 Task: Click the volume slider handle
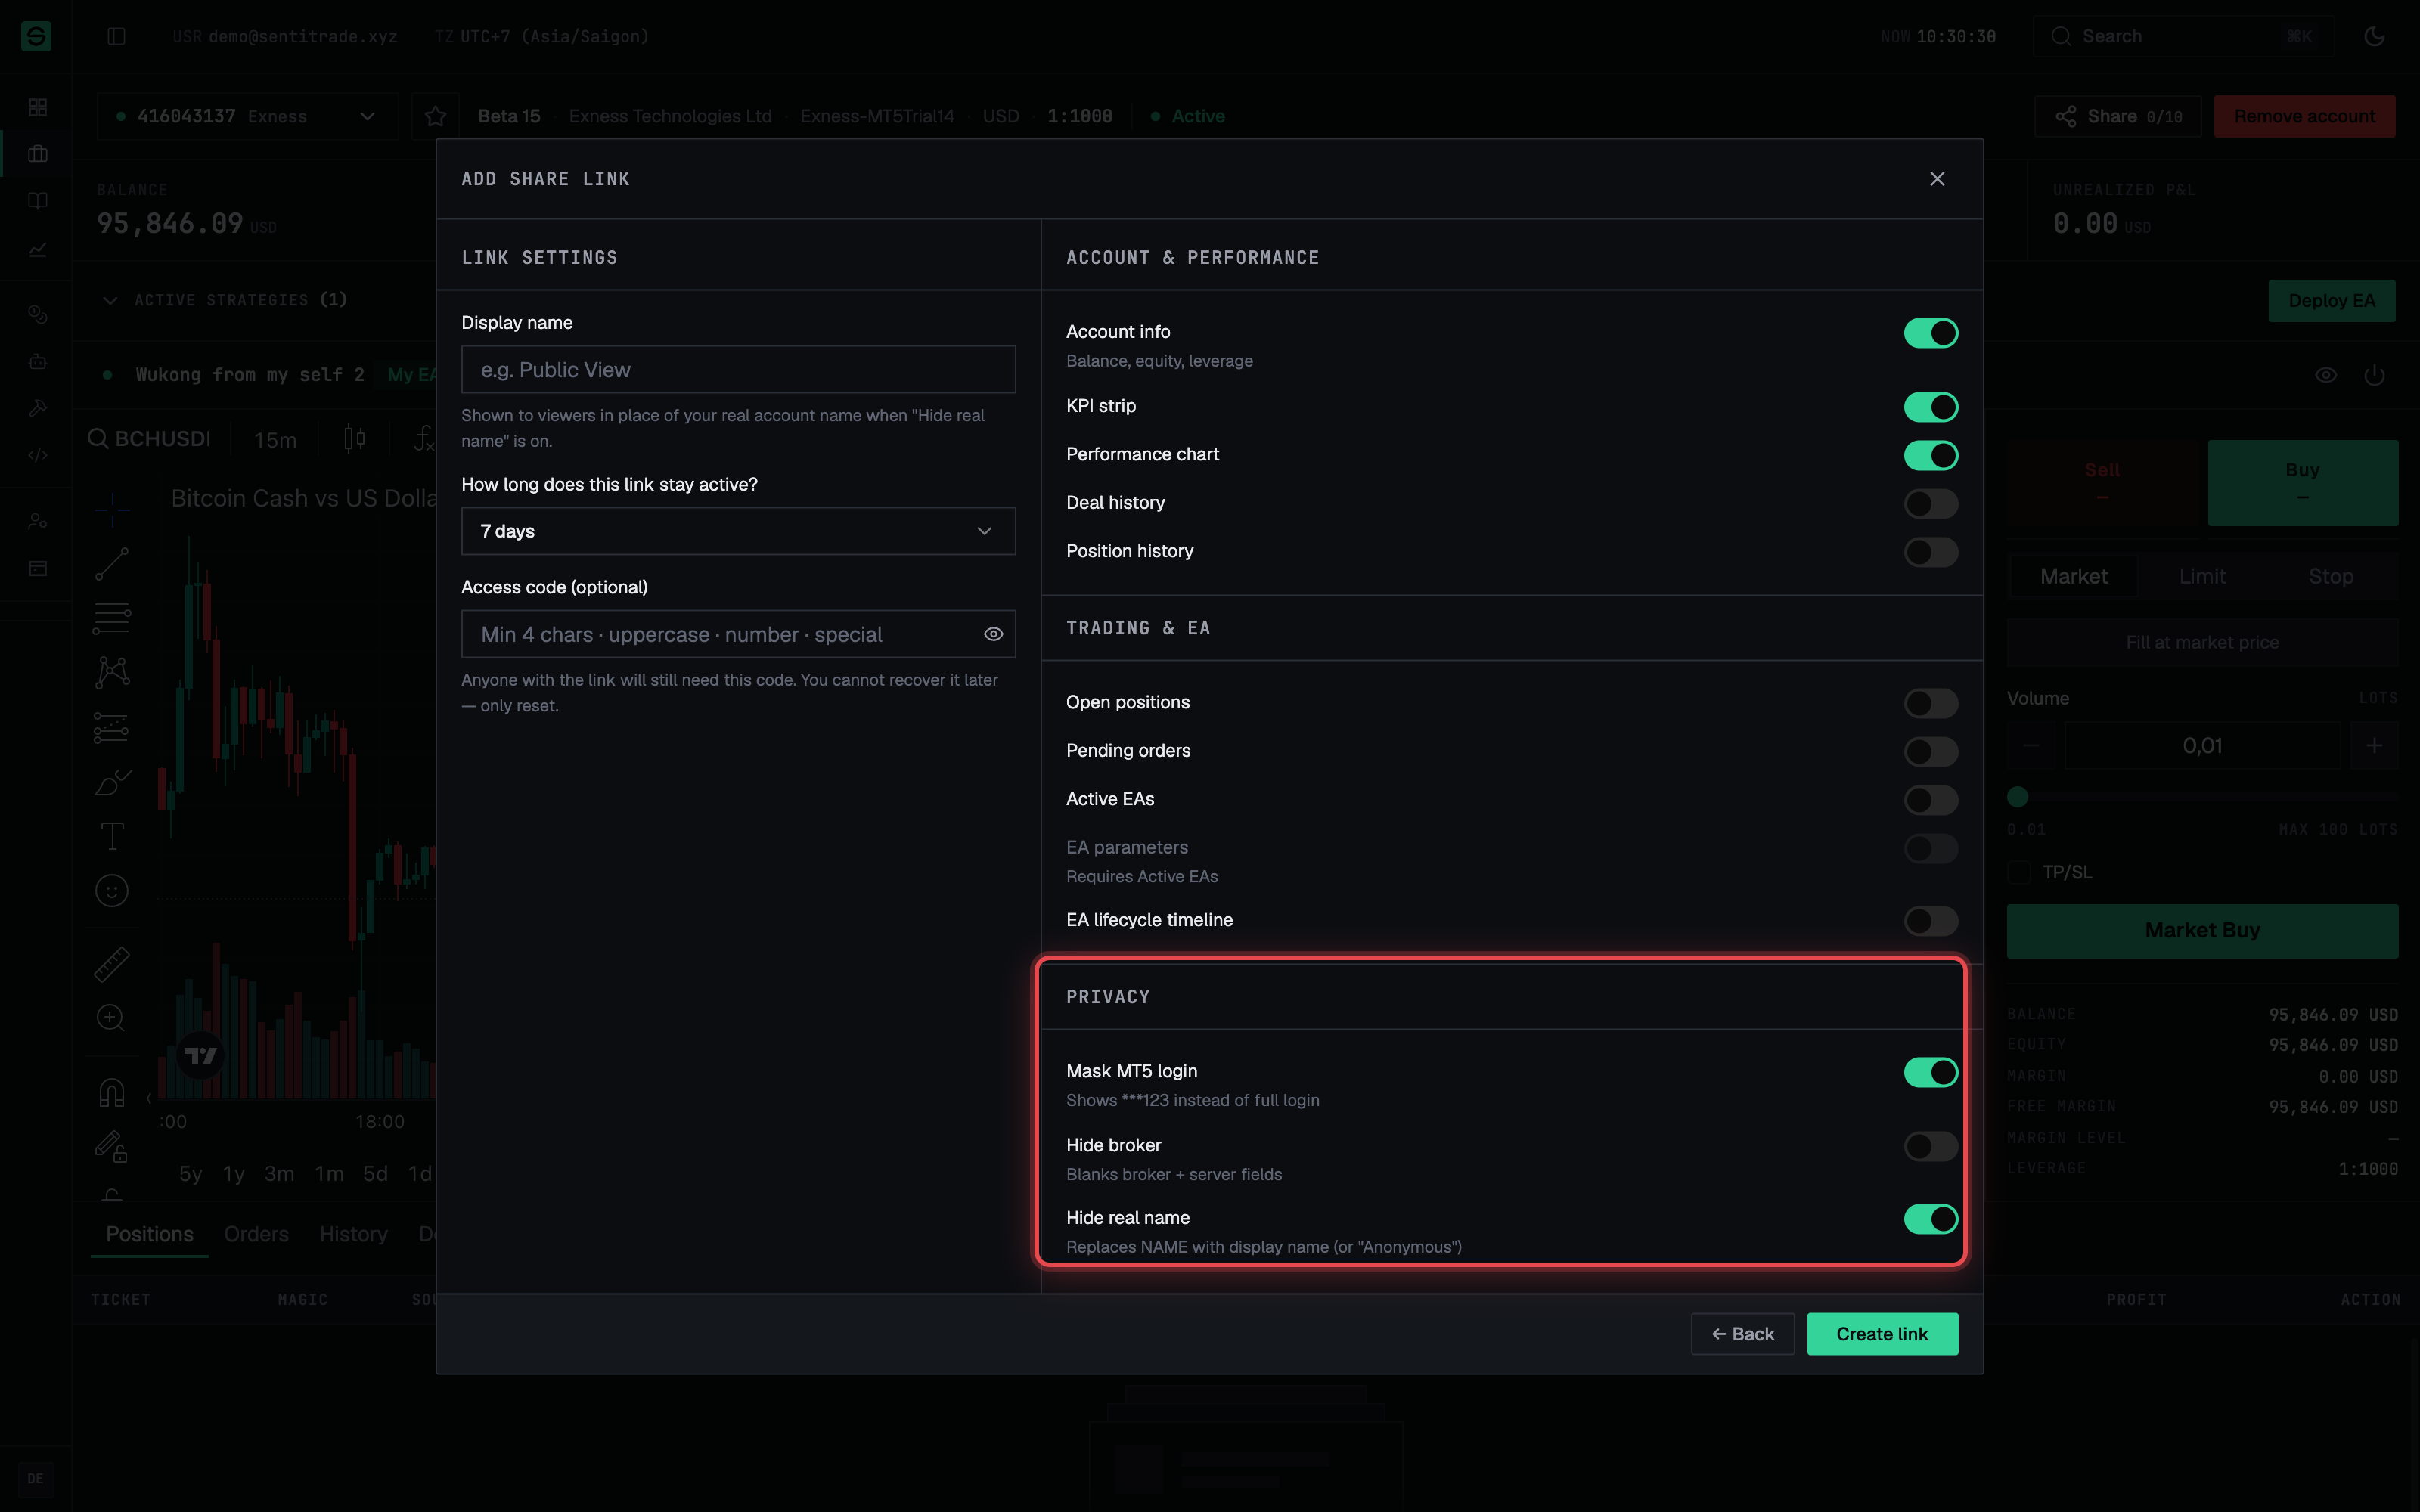click(2018, 797)
